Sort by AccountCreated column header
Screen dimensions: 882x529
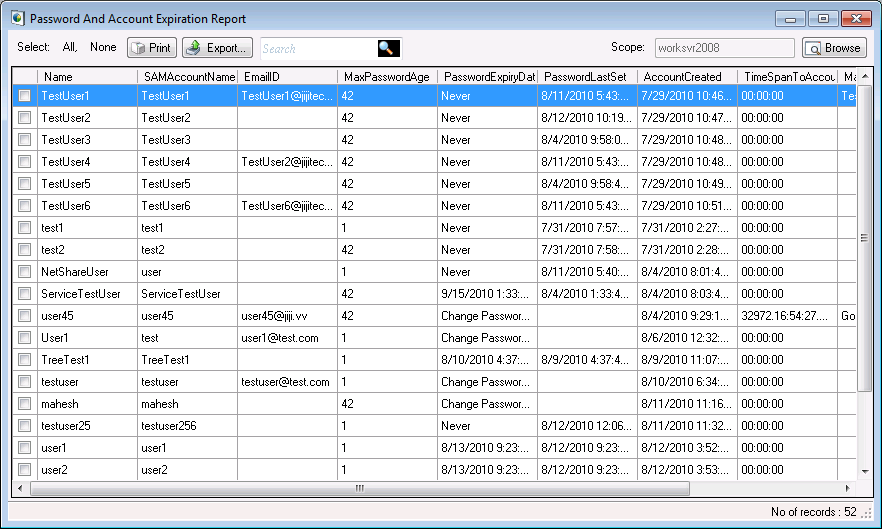687,77
